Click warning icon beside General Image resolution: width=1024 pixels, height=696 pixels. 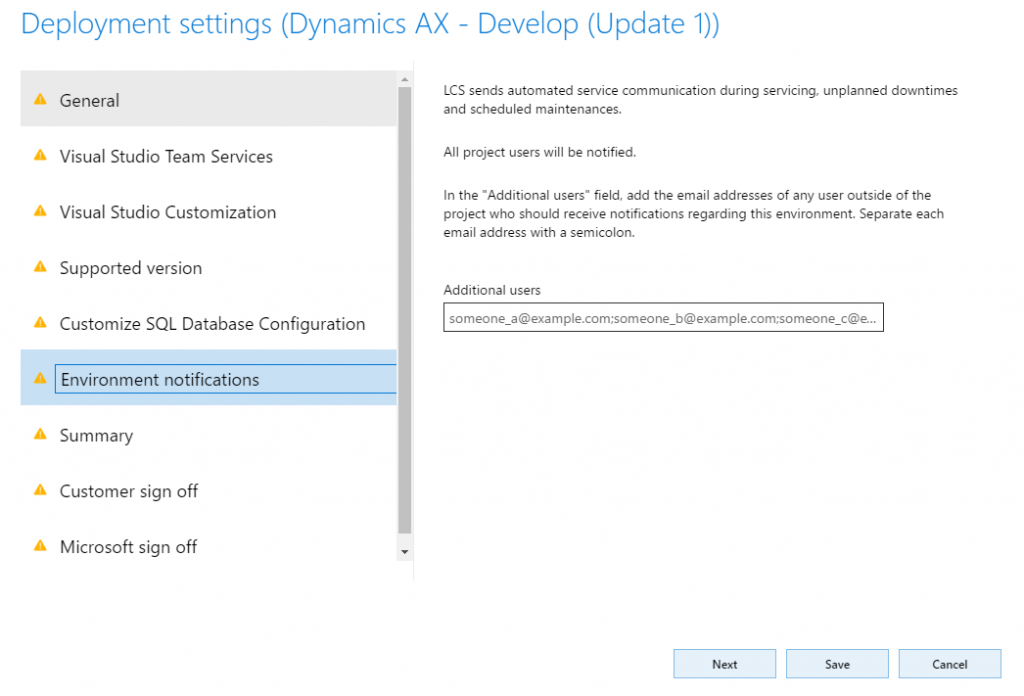pyautogui.click(x=40, y=99)
